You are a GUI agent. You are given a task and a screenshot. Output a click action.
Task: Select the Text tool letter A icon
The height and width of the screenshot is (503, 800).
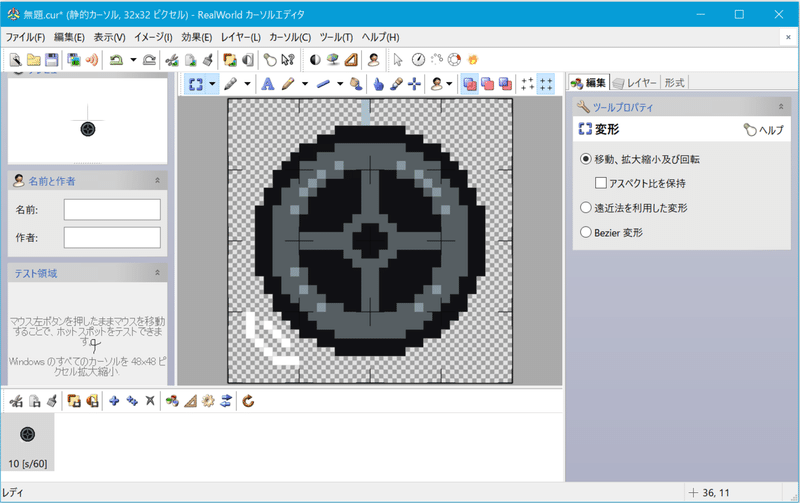[x=267, y=84]
